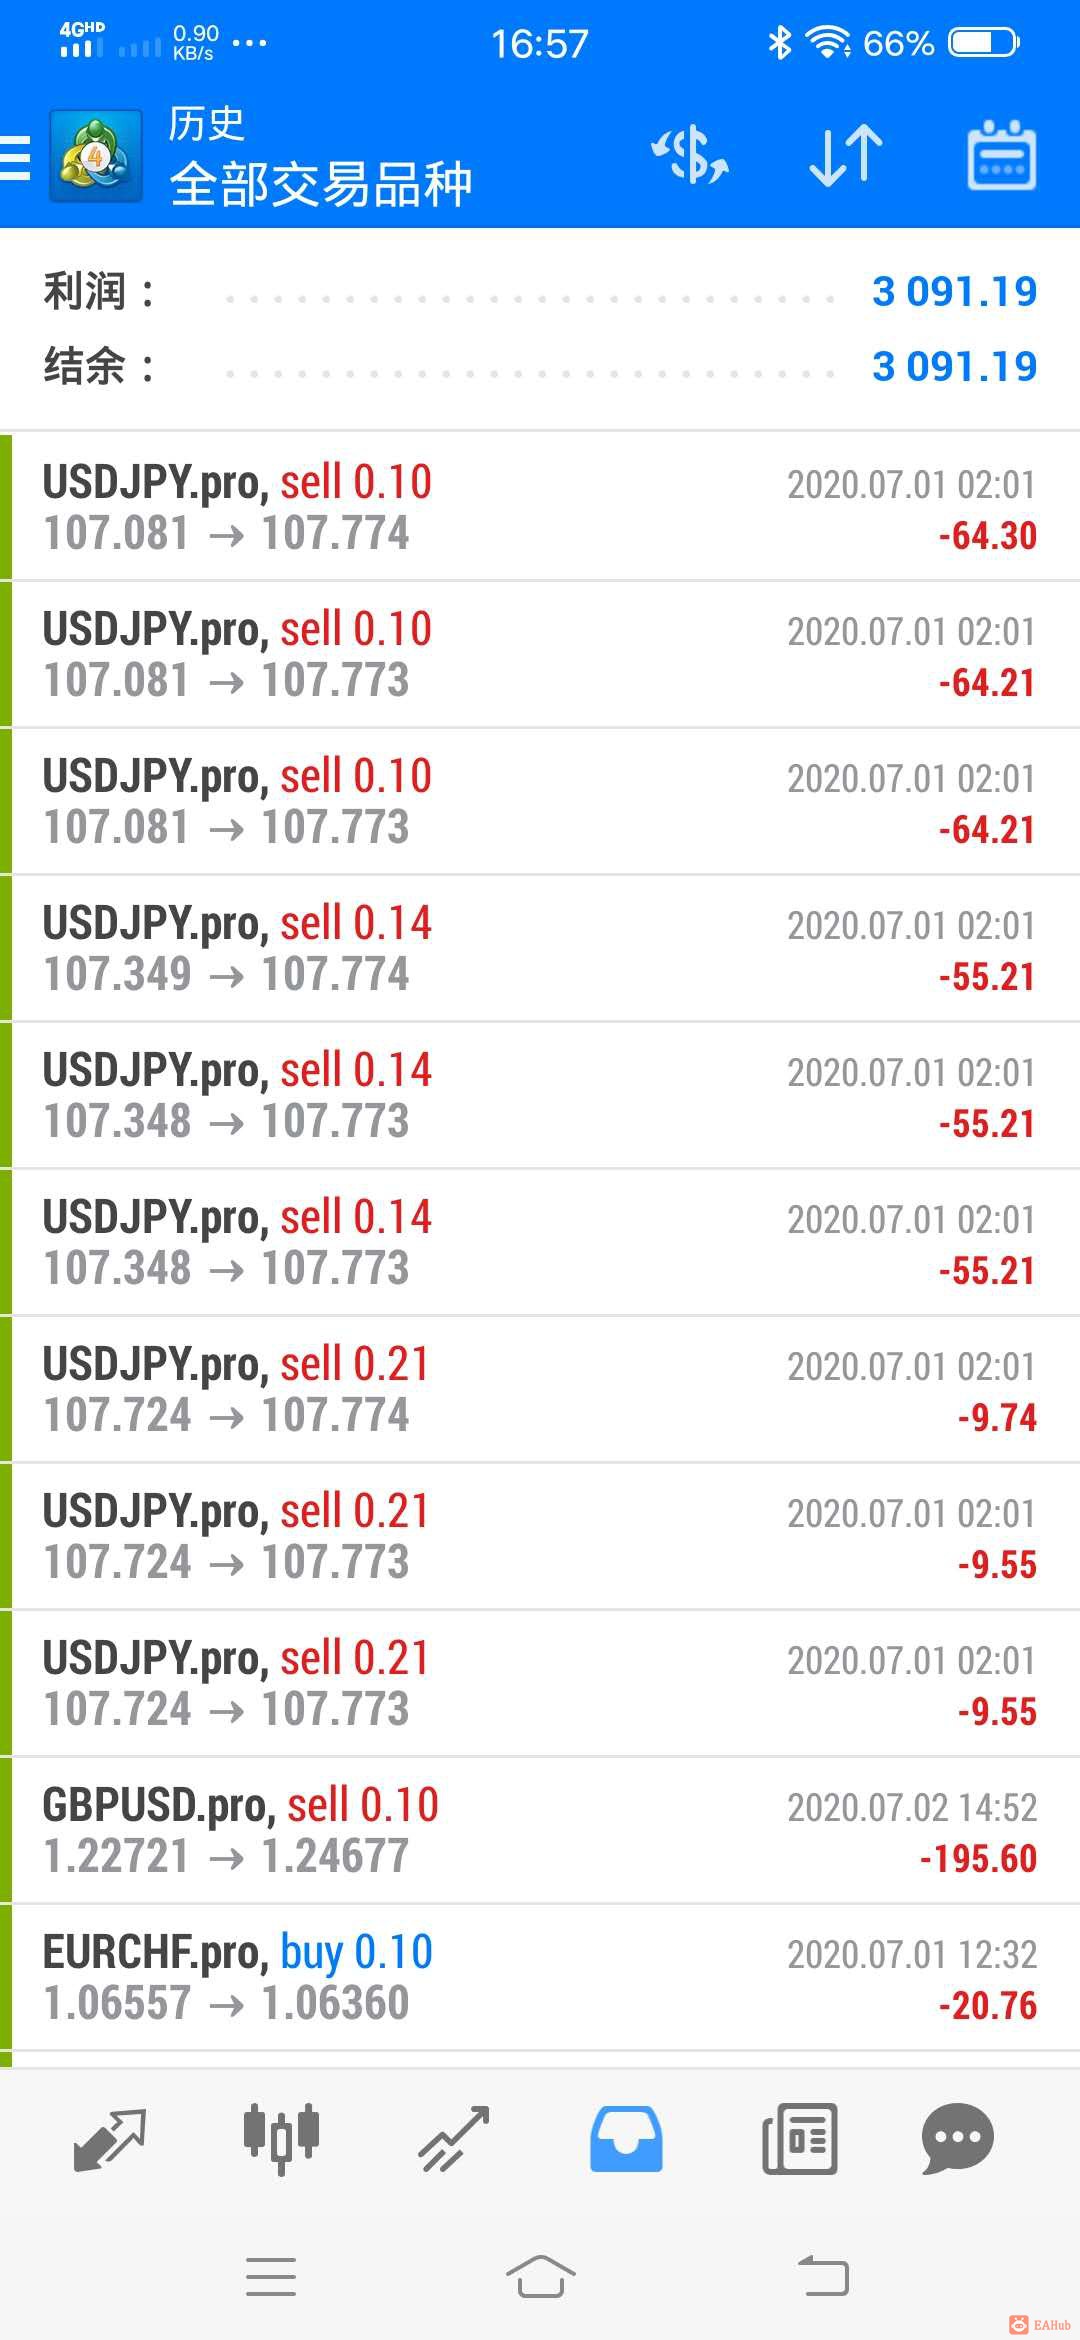This screenshot has width=1080, height=2340.
Task: Switch to the Quotes tab
Action: pos(110,2140)
